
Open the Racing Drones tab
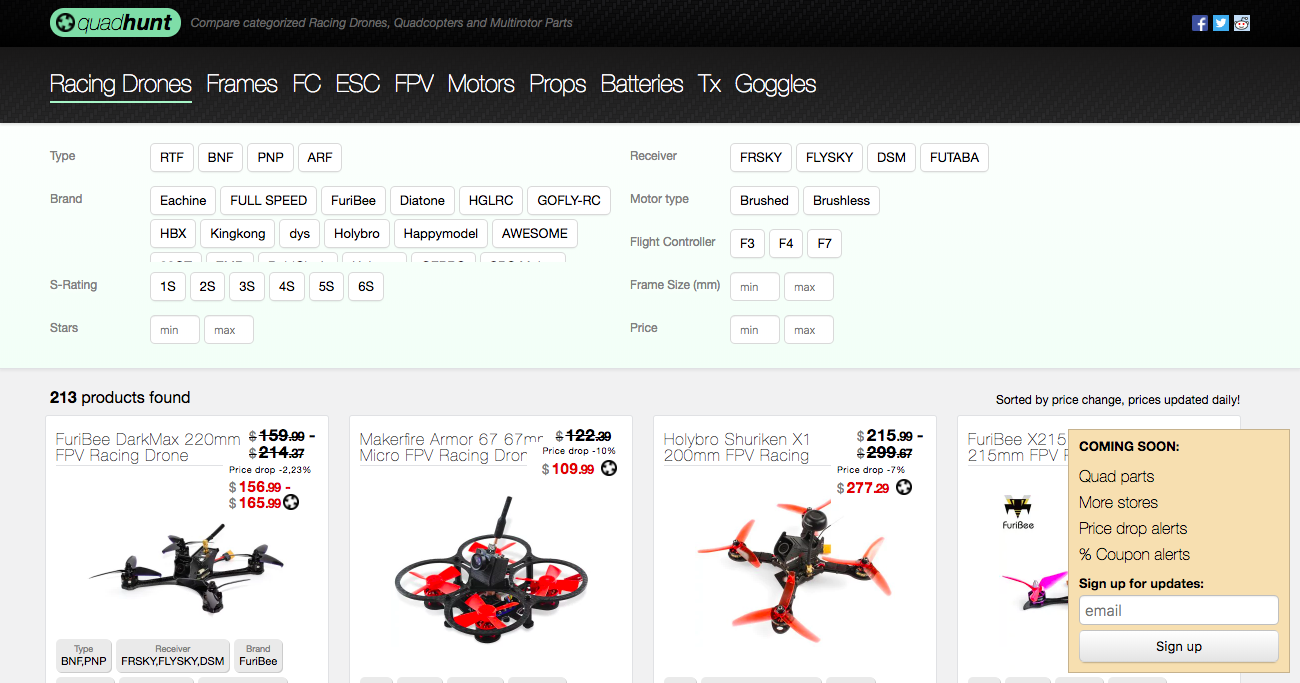121,84
